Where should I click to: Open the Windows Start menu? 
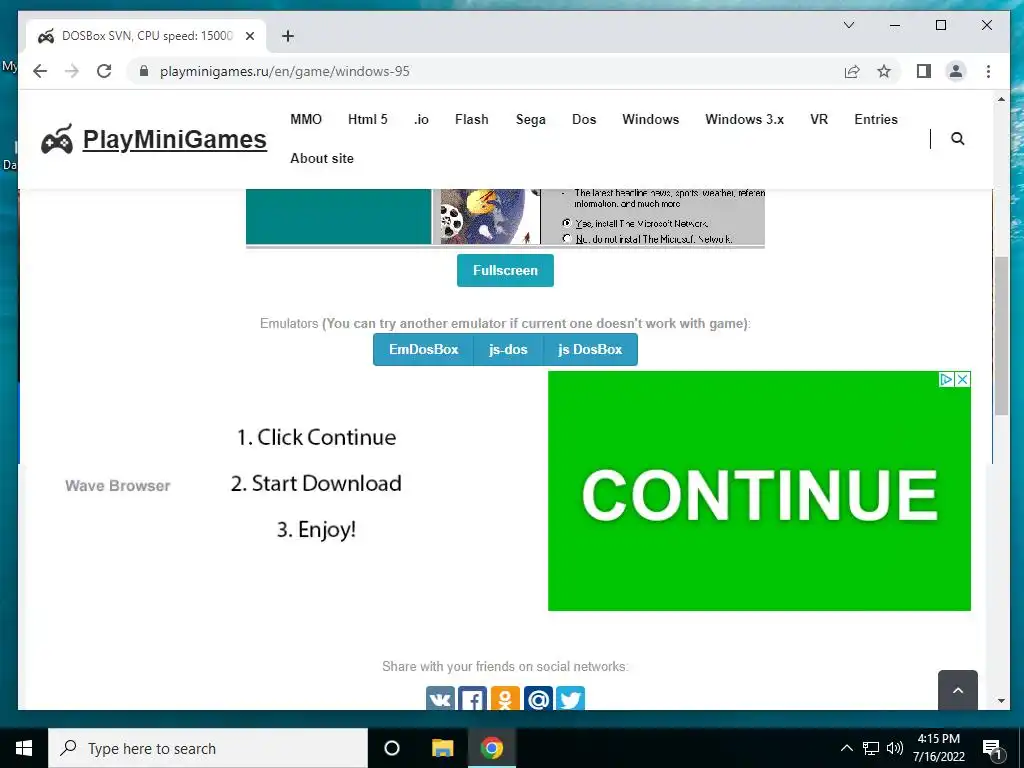point(24,748)
